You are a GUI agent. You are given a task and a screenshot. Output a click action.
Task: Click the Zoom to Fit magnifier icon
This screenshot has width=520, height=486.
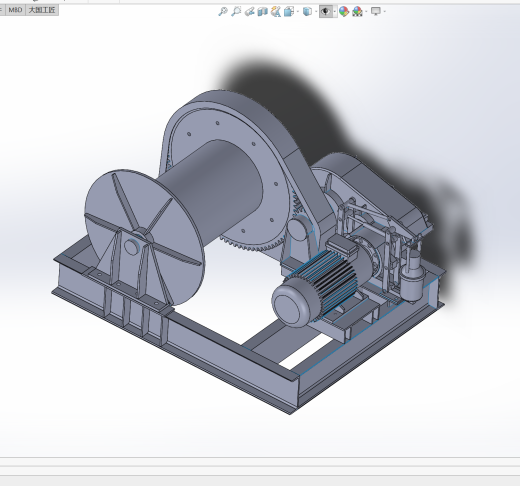[x=222, y=12]
